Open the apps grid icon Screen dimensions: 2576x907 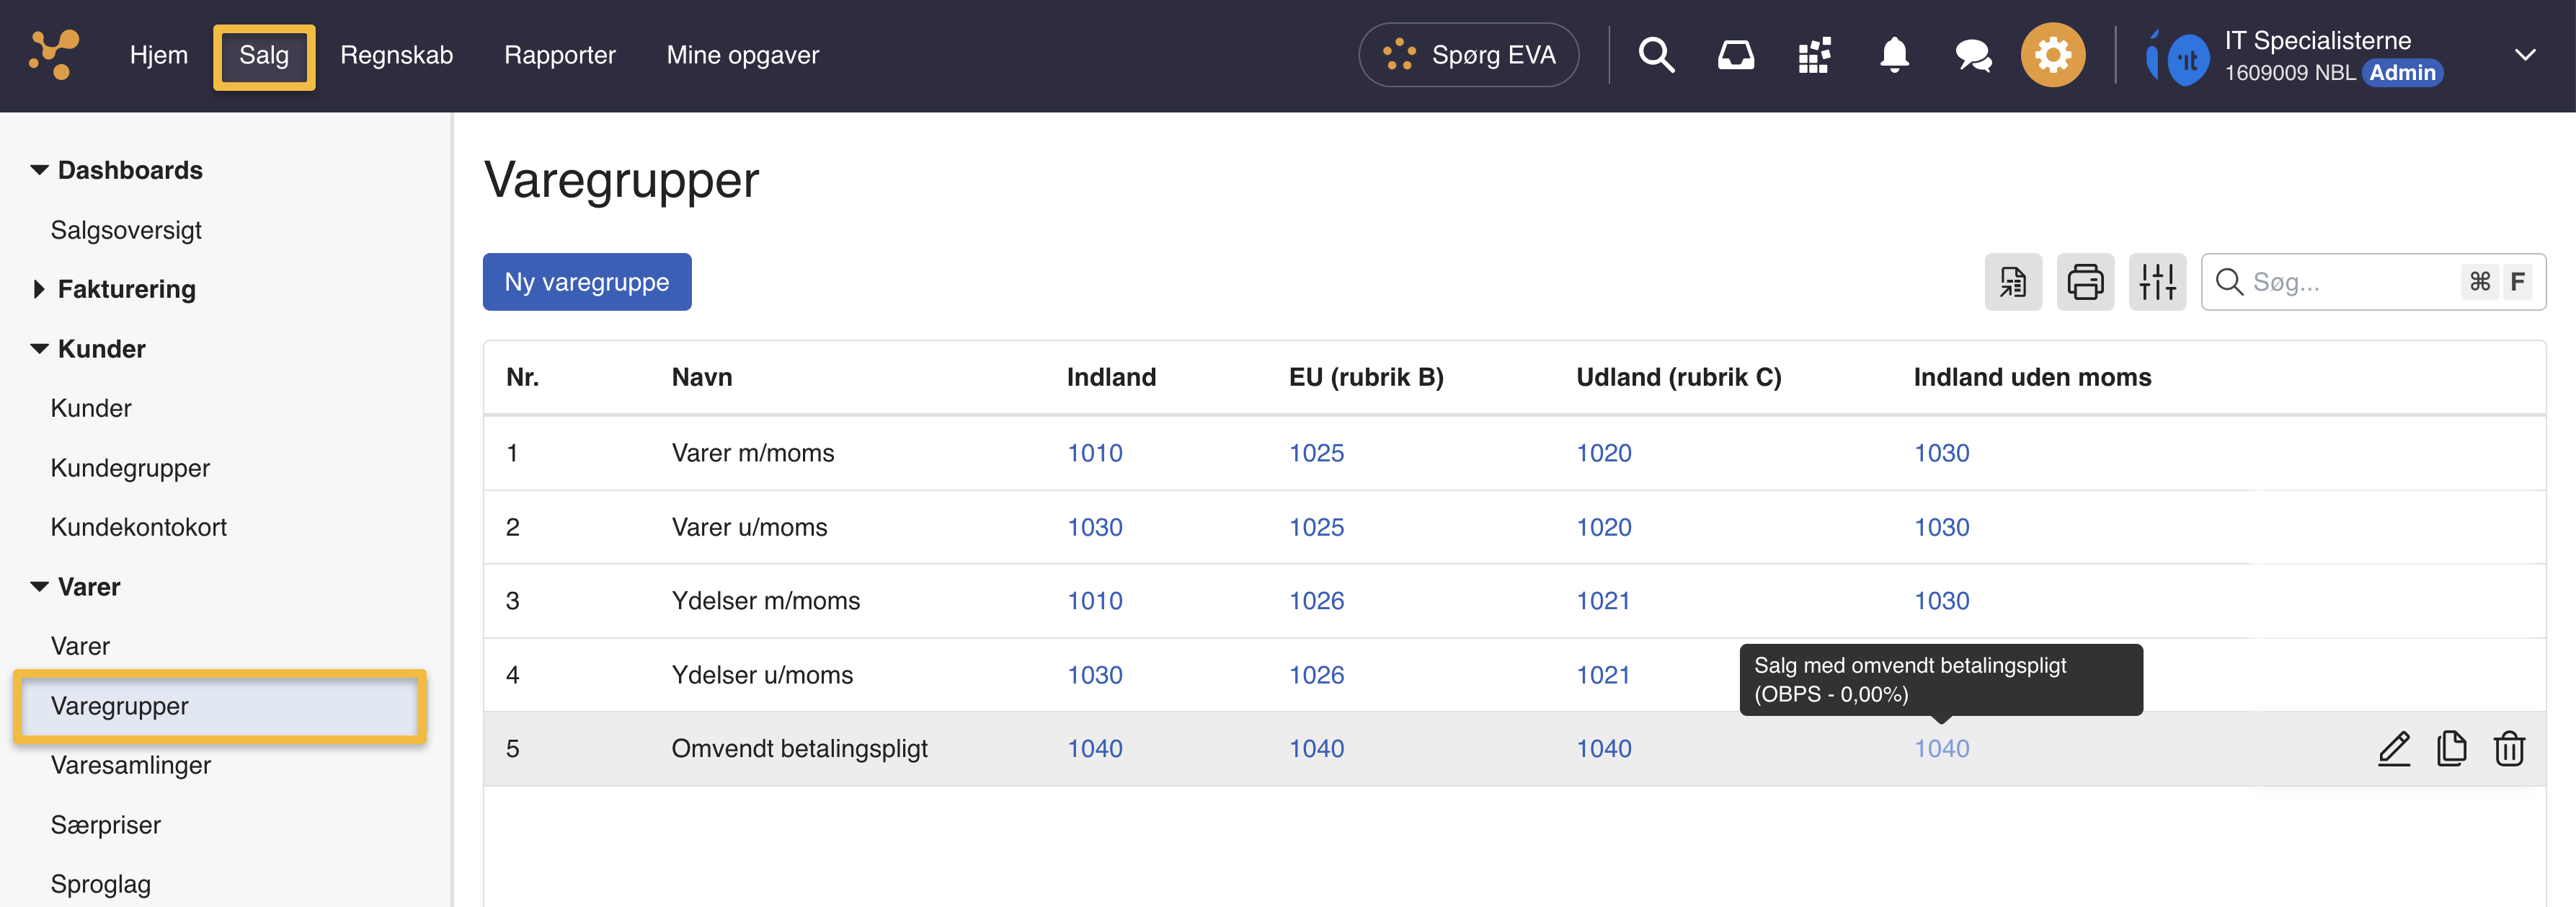click(x=1814, y=54)
